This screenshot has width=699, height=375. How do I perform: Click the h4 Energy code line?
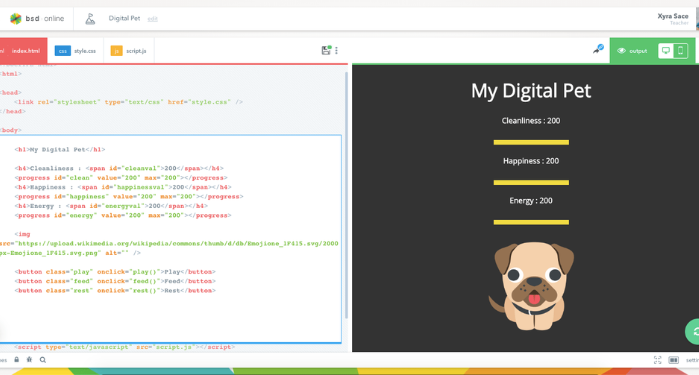(x=111, y=206)
